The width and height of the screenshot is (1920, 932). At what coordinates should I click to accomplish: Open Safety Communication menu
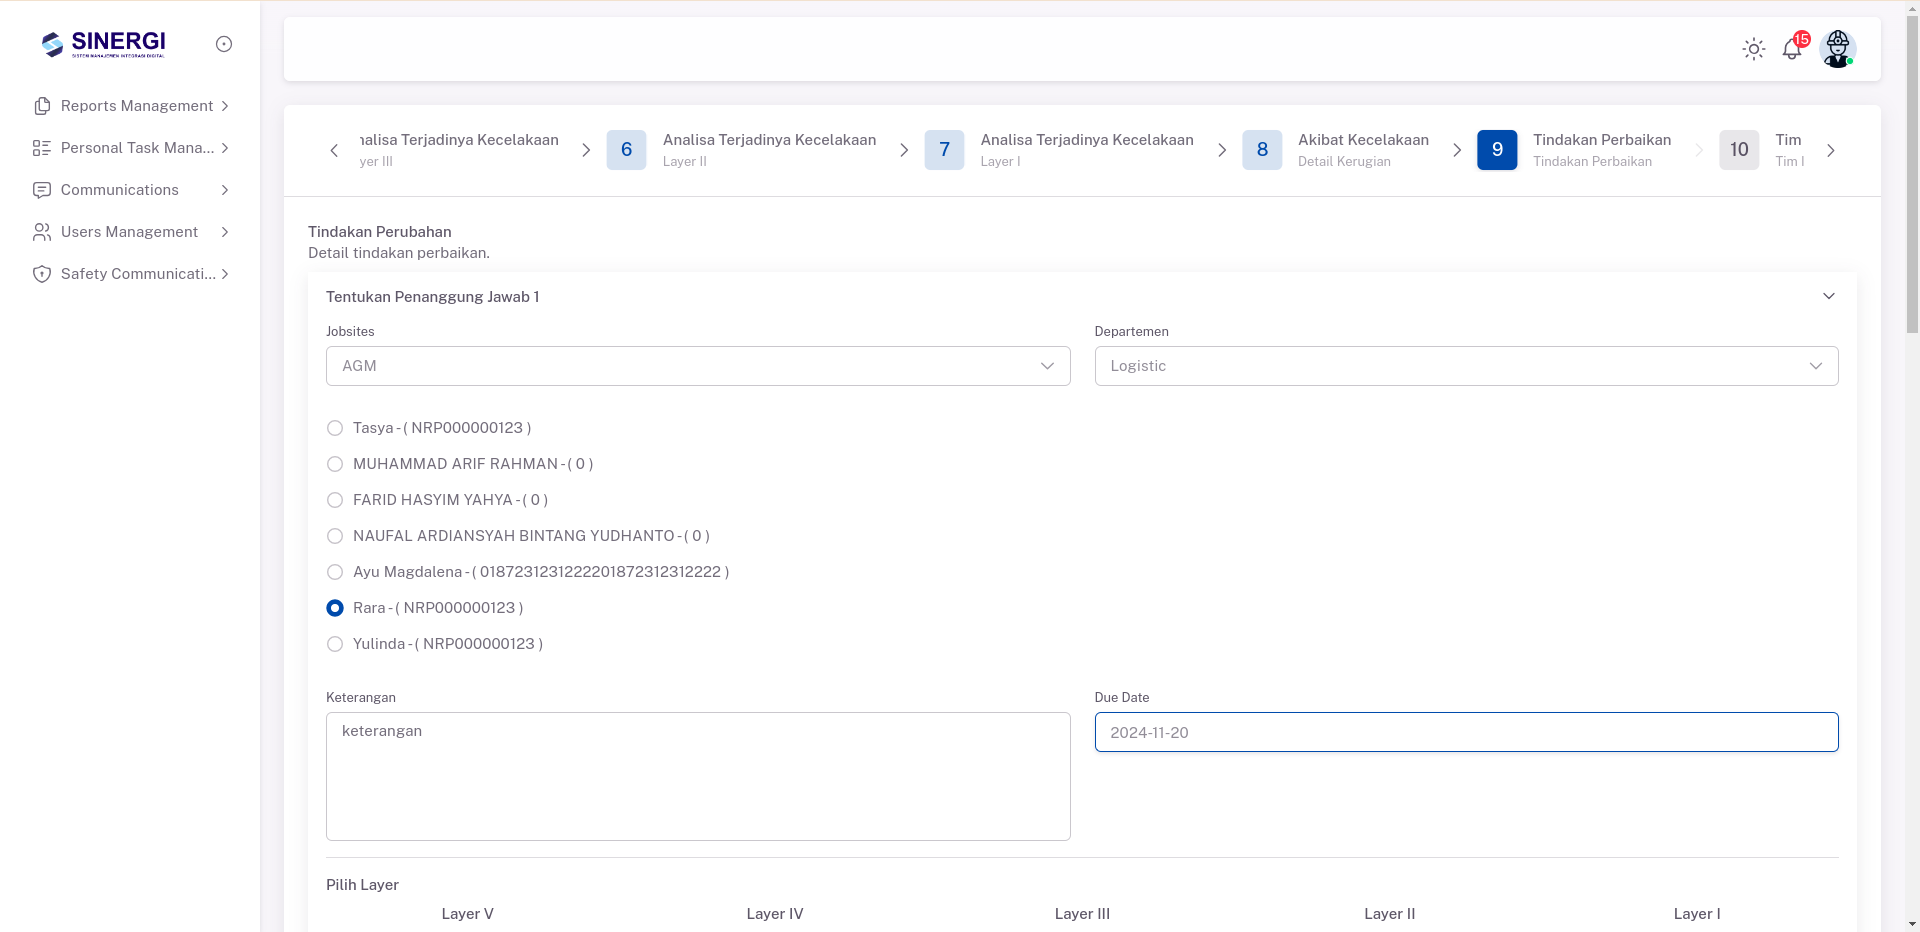pyautogui.click(x=131, y=274)
